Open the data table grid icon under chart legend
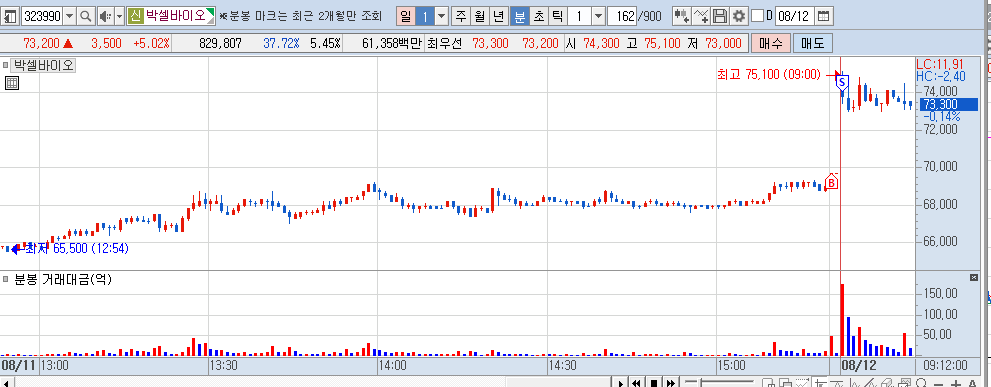Image resolution: width=991 pixels, height=387 pixels. 11,83
